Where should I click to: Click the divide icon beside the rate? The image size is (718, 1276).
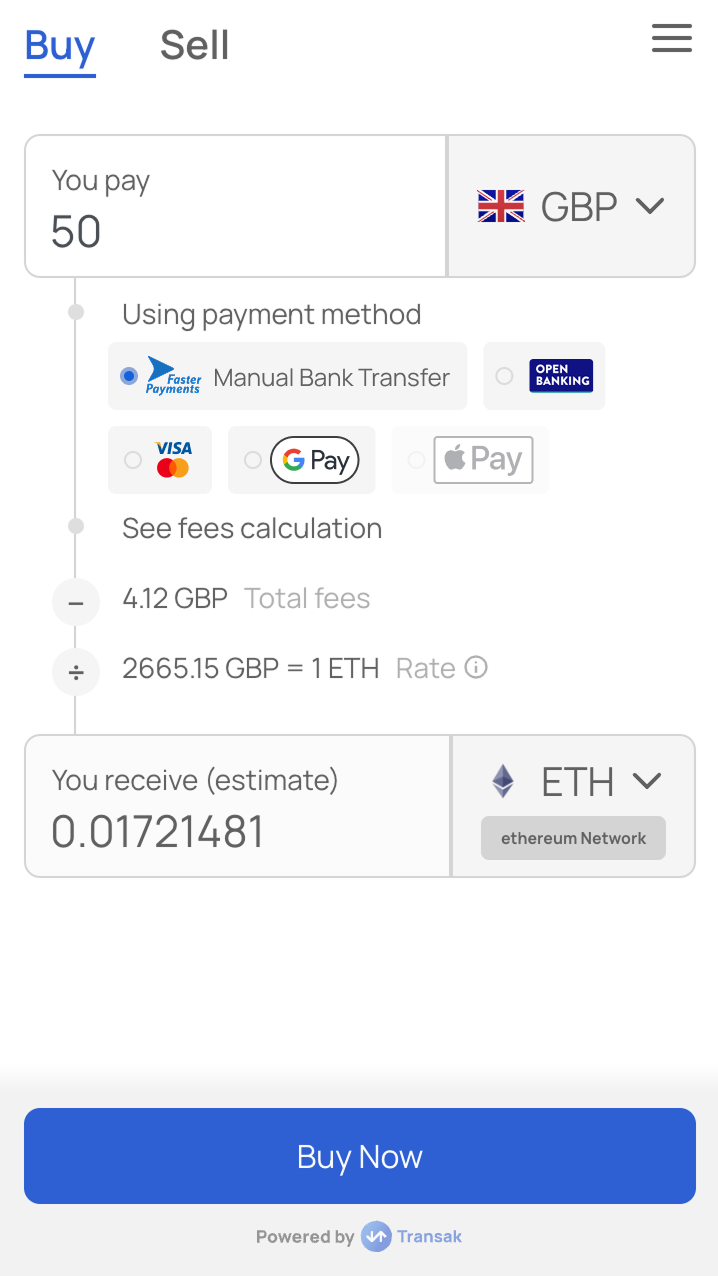(x=76, y=672)
